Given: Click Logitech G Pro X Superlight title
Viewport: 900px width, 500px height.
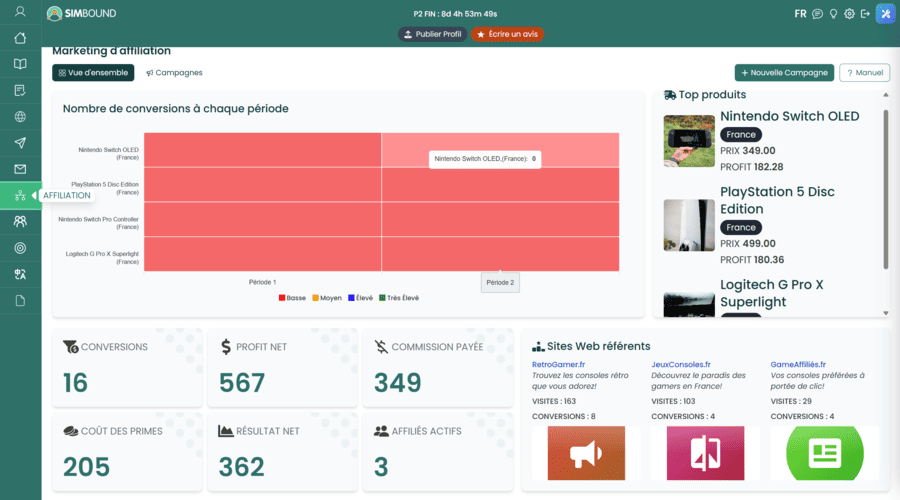Looking at the screenshot, I should [771, 293].
